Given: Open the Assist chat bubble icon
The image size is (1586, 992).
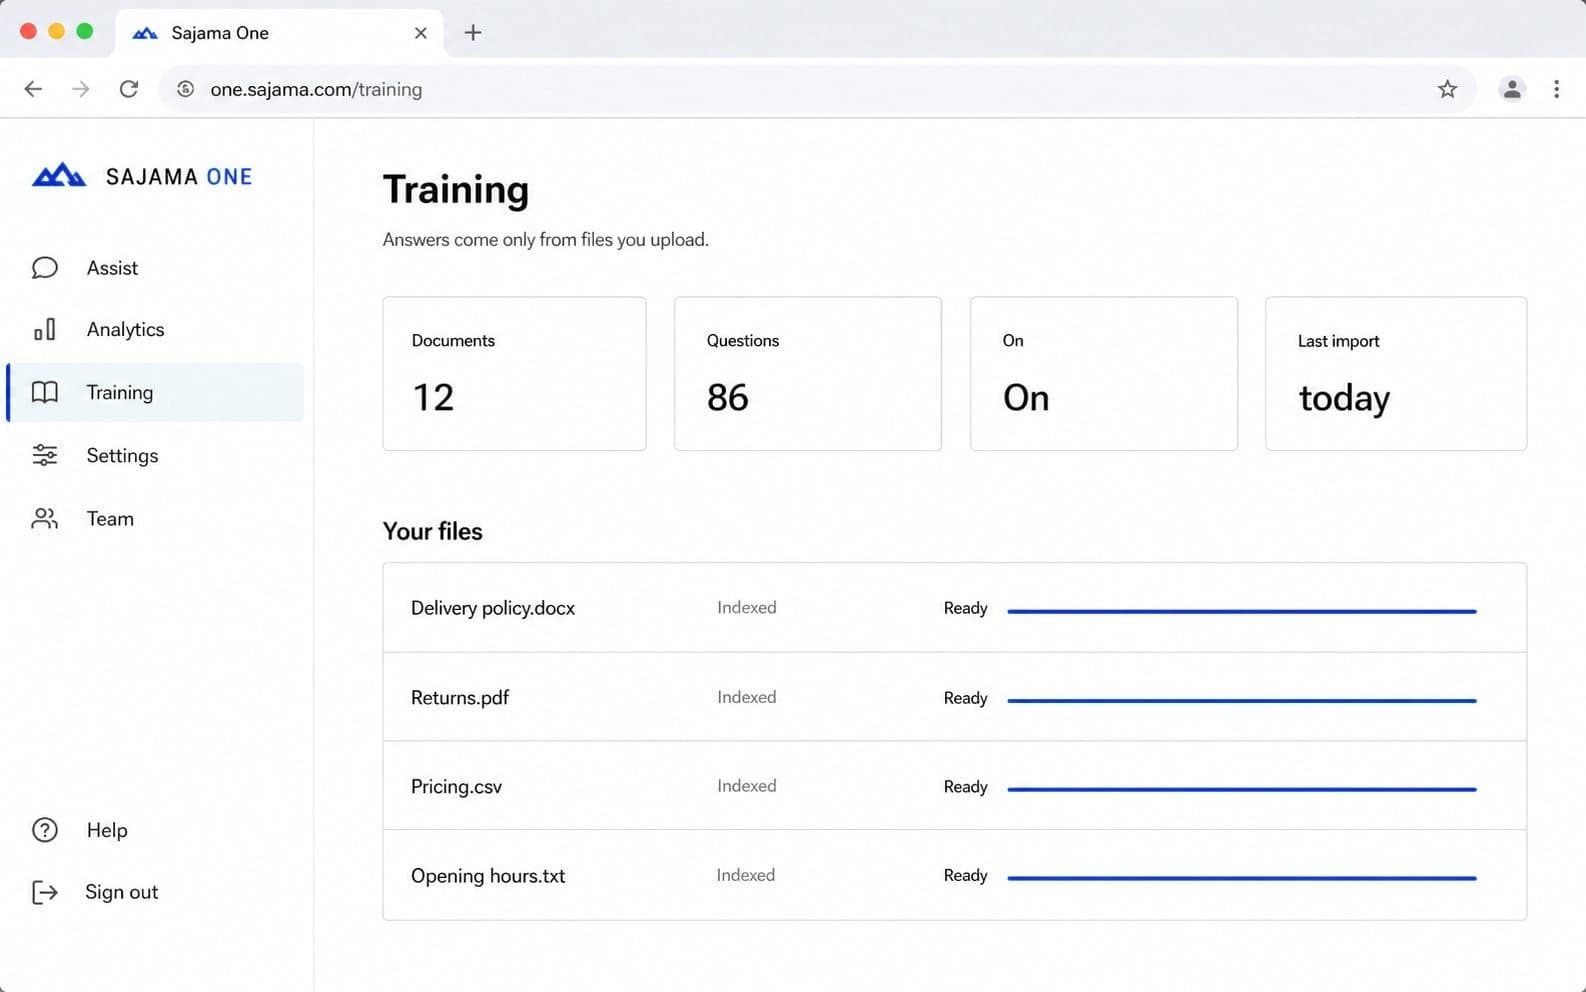Looking at the screenshot, I should tap(45, 268).
